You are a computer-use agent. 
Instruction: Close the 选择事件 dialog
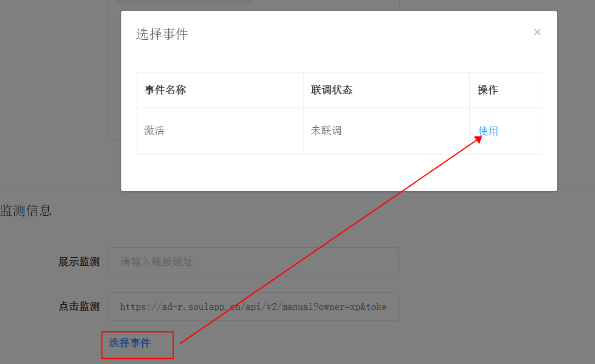(x=537, y=32)
